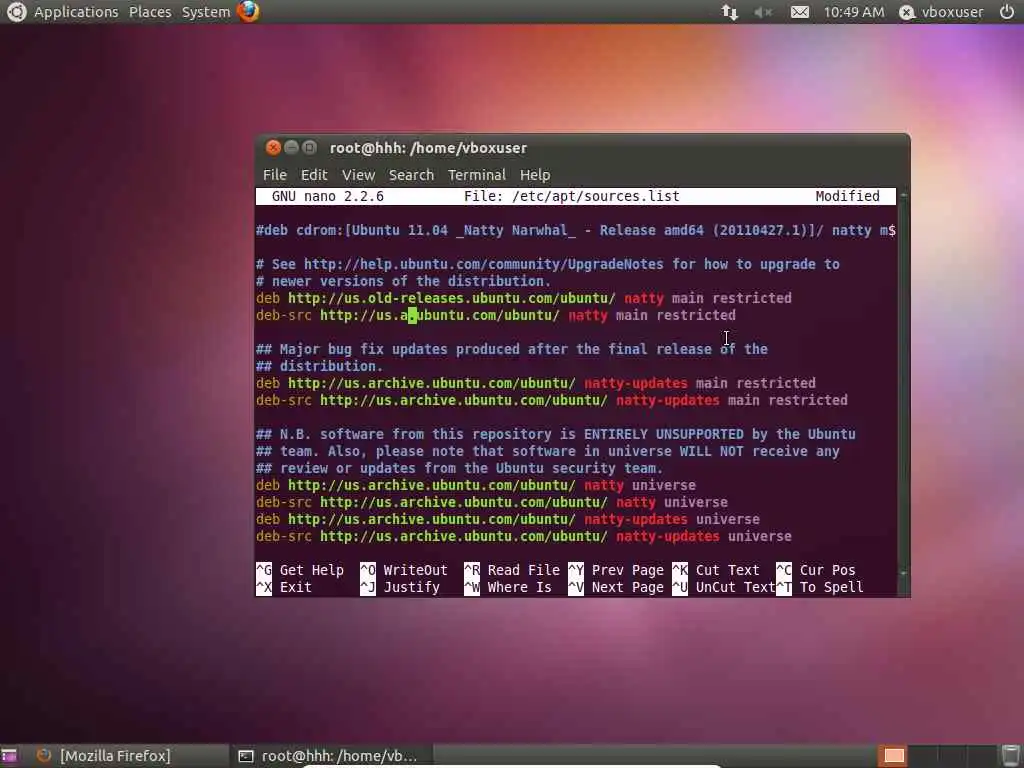This screenshot has height=768, width=1024.
Task: Click the Firefox icon in taskbar entry
Action: [44, 756]
